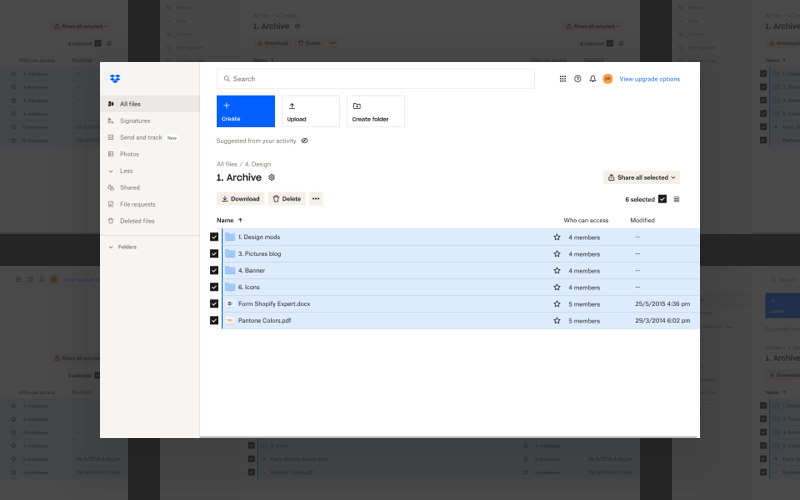Viewport: 800px width, 500px height.
Task: Uncheck the Pantone Colors.pdf checkbox
Action: (x=214, y=320)
